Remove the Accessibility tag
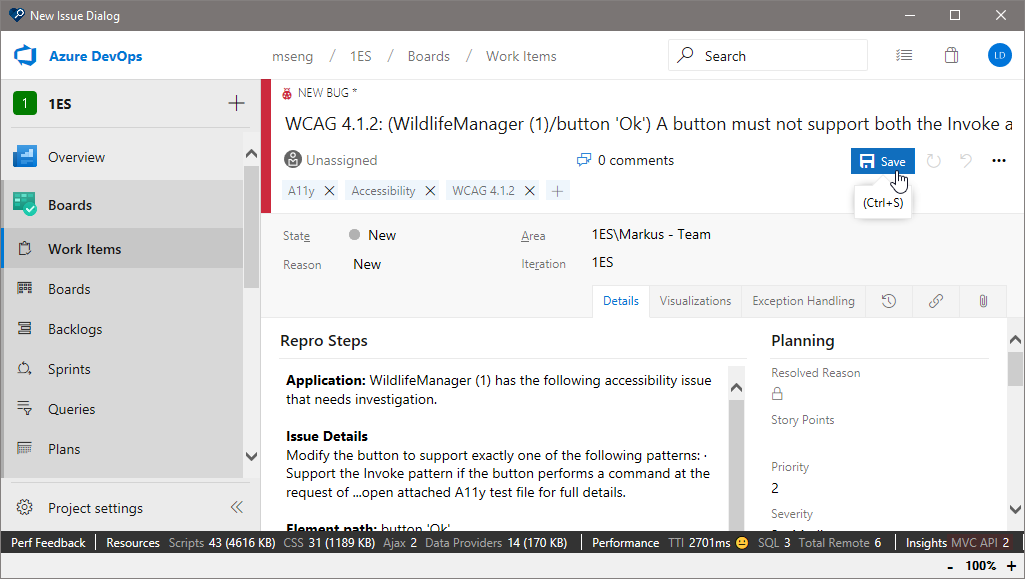This screenshot has width=1025, height=579. [x=430, y=191]
